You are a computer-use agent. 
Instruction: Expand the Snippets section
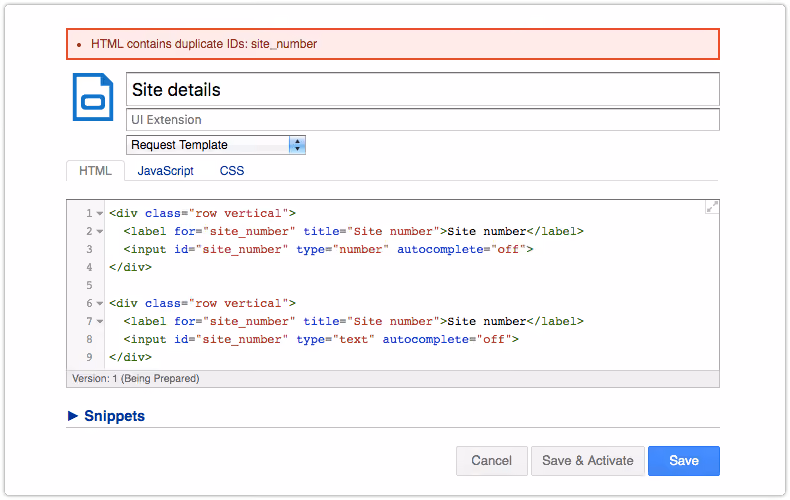coord(106,416)
